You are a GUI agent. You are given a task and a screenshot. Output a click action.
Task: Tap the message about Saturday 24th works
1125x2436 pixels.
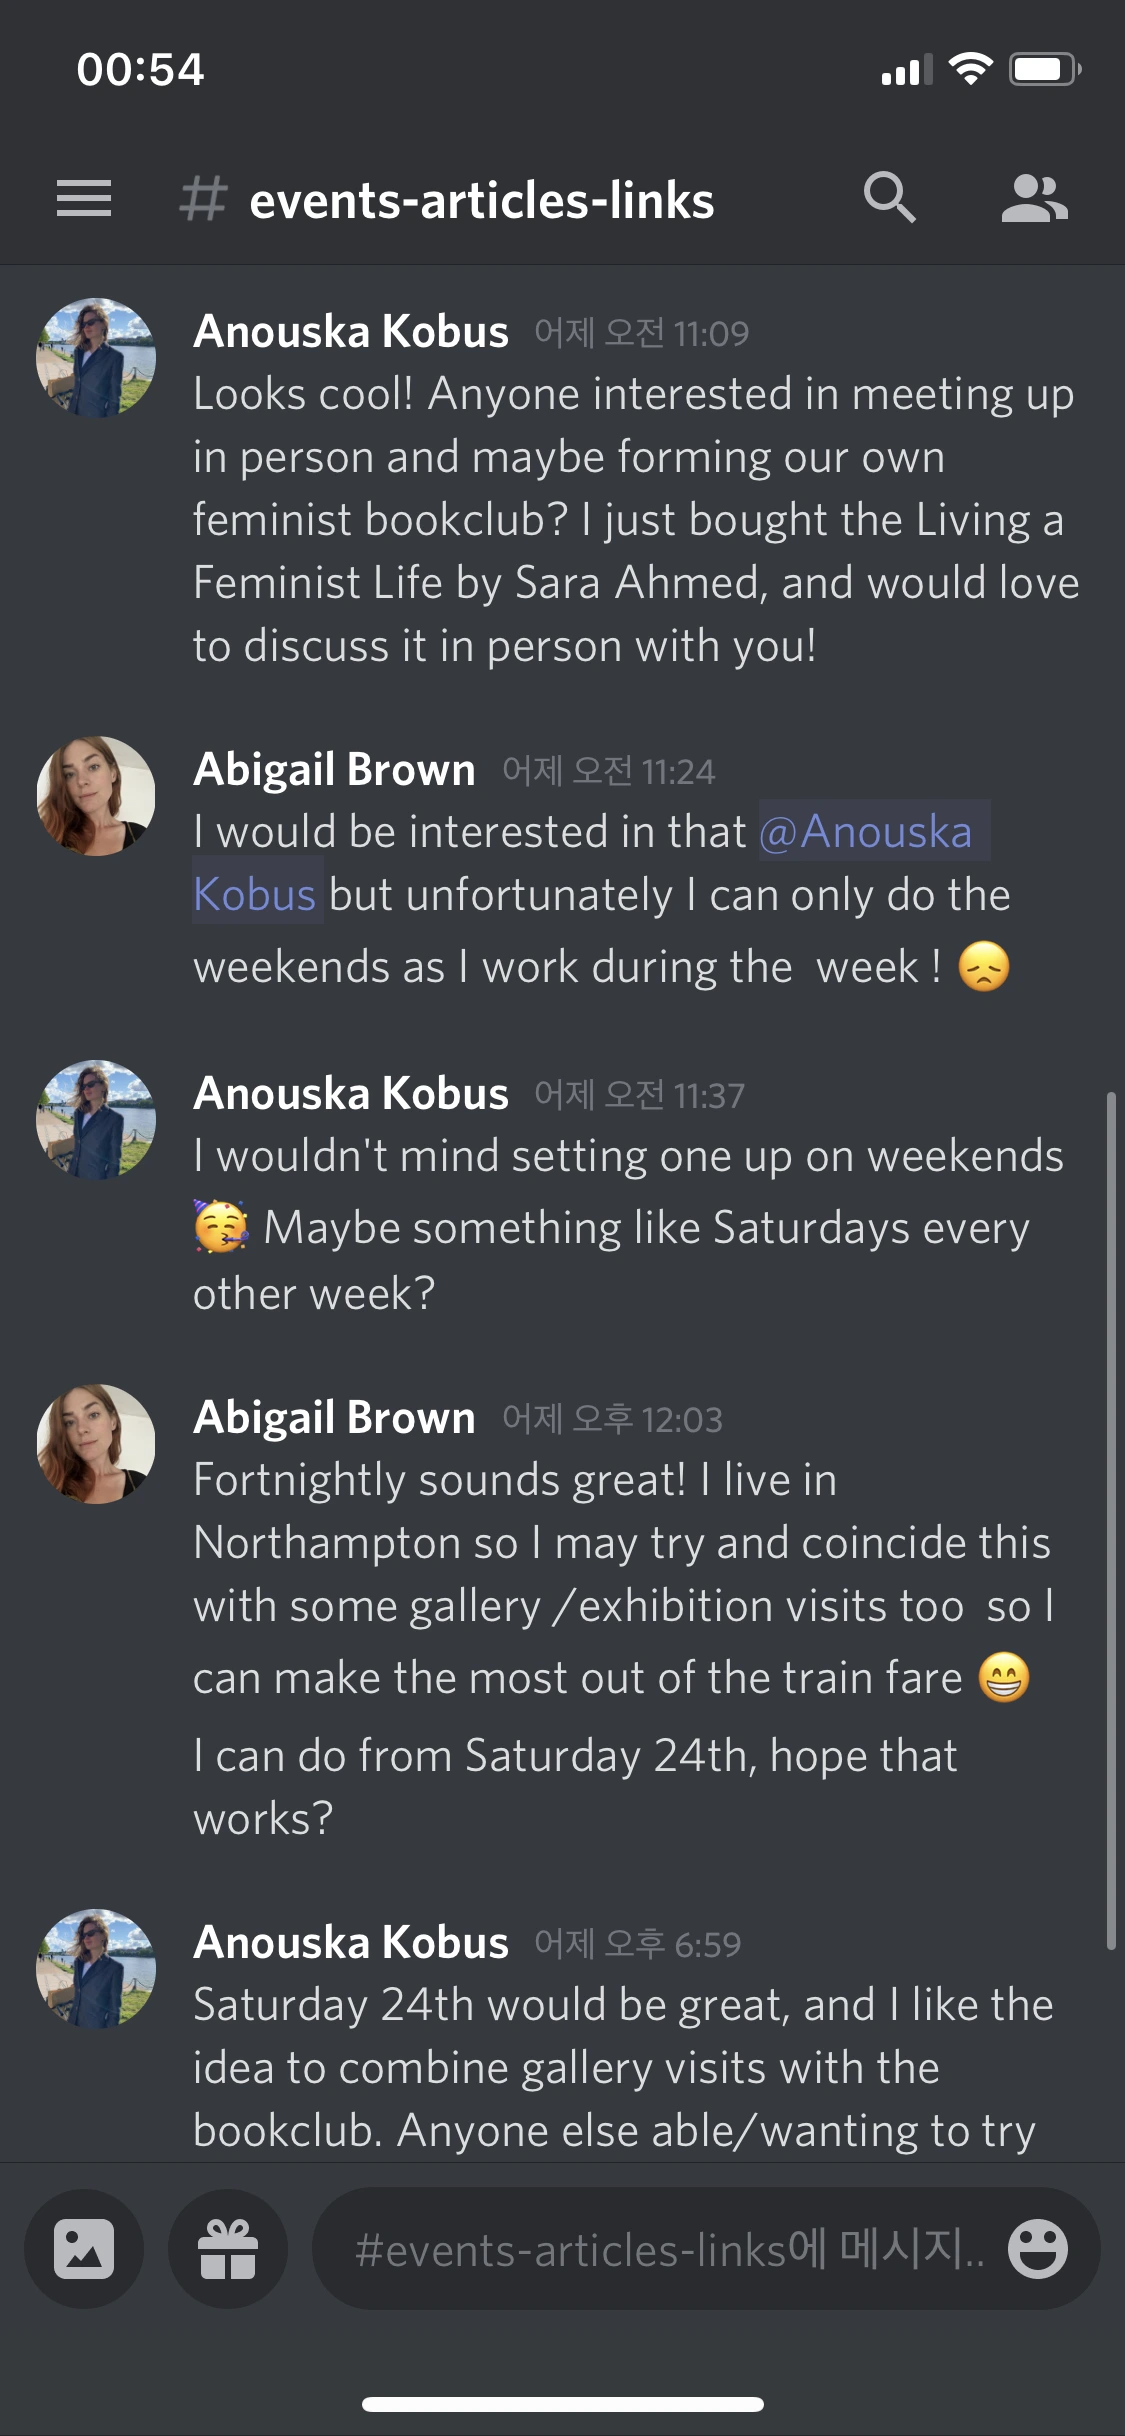point(575,1787)
